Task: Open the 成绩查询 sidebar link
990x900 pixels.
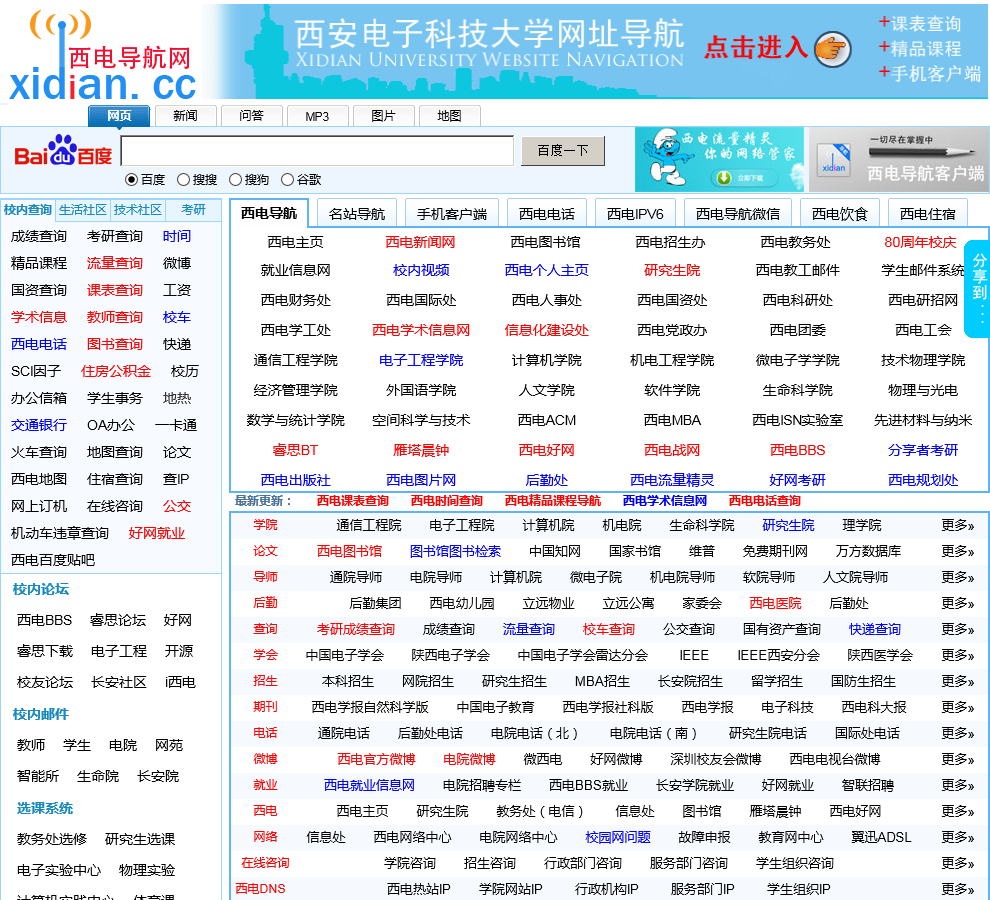Action: [39, 236]
